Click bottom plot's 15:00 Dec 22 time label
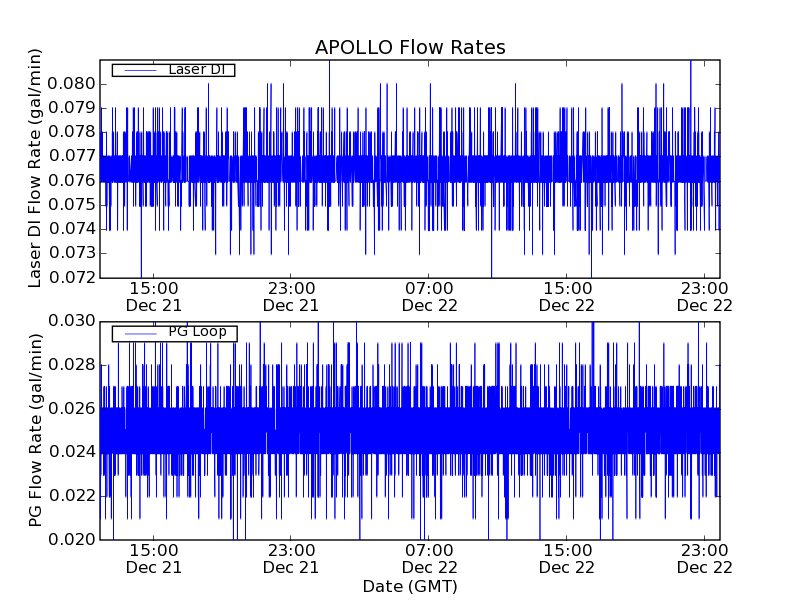This screenshot has height=600, width=800. point(567,558)
